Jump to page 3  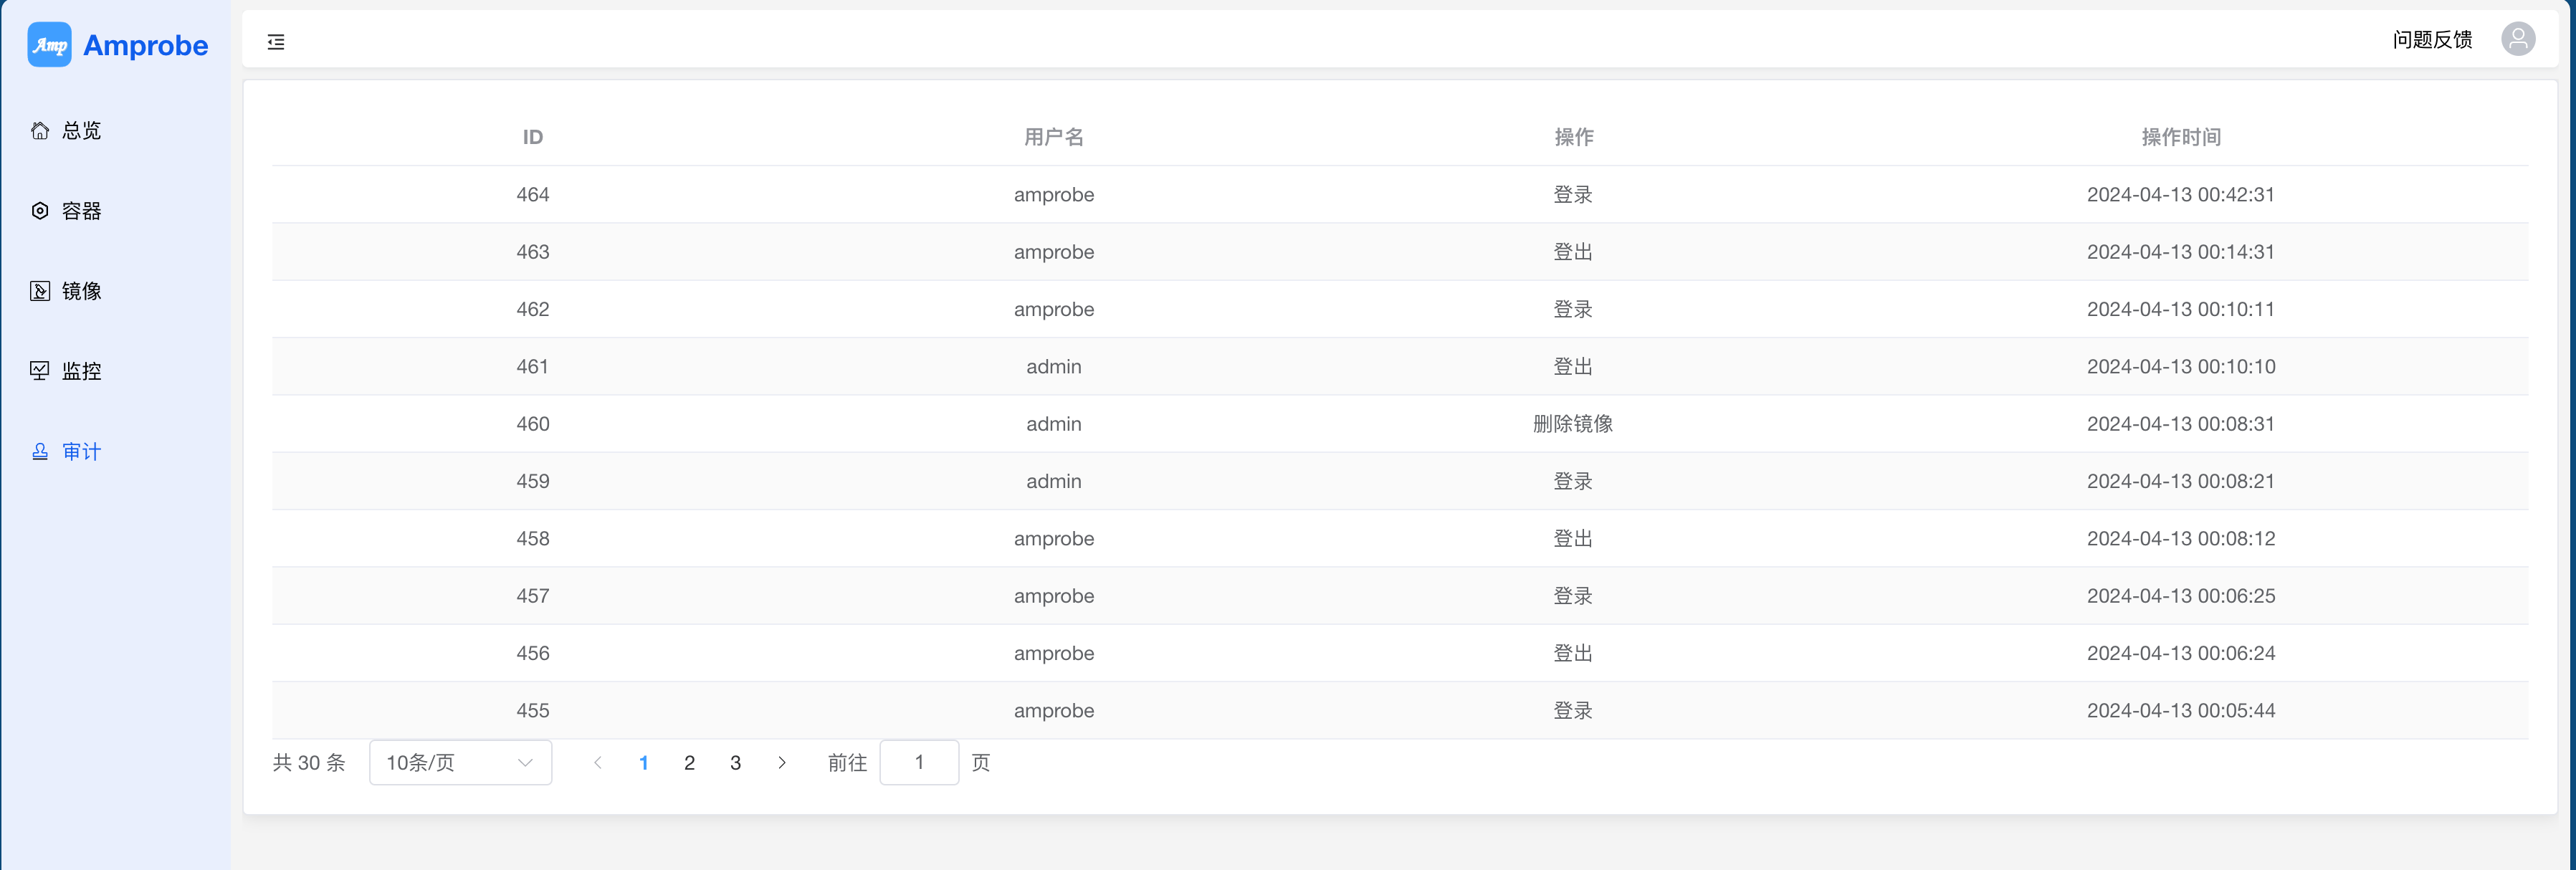(x=735, y=763)
